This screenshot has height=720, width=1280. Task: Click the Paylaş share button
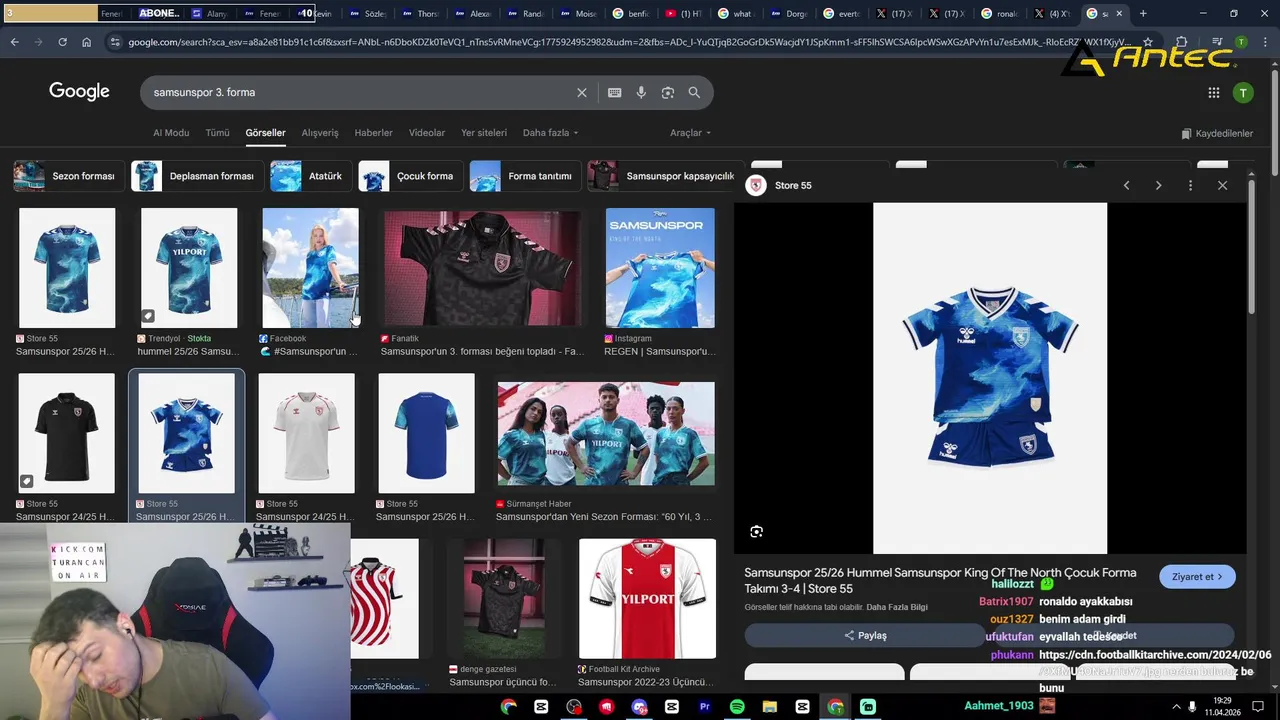865,635
